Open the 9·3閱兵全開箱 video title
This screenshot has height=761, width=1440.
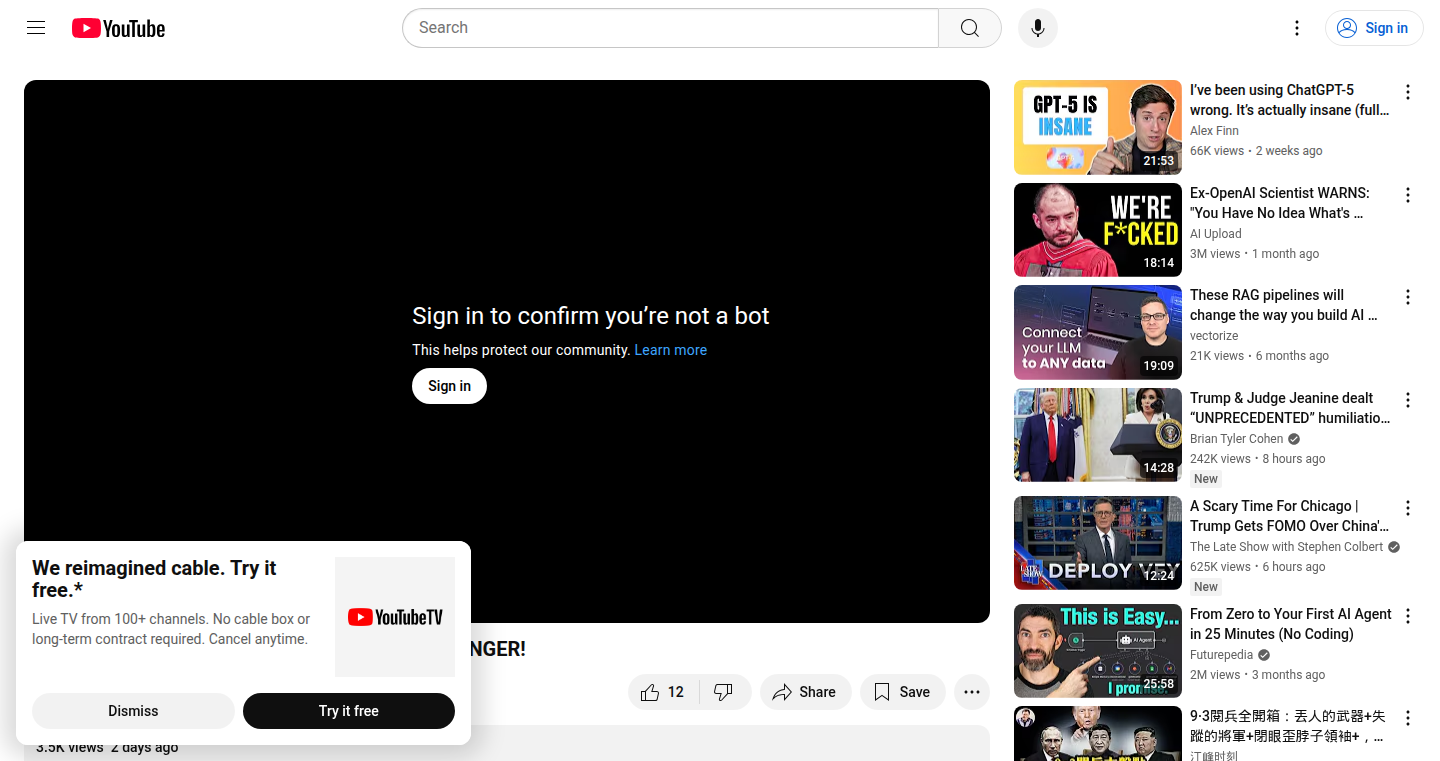coord(1288,726)
